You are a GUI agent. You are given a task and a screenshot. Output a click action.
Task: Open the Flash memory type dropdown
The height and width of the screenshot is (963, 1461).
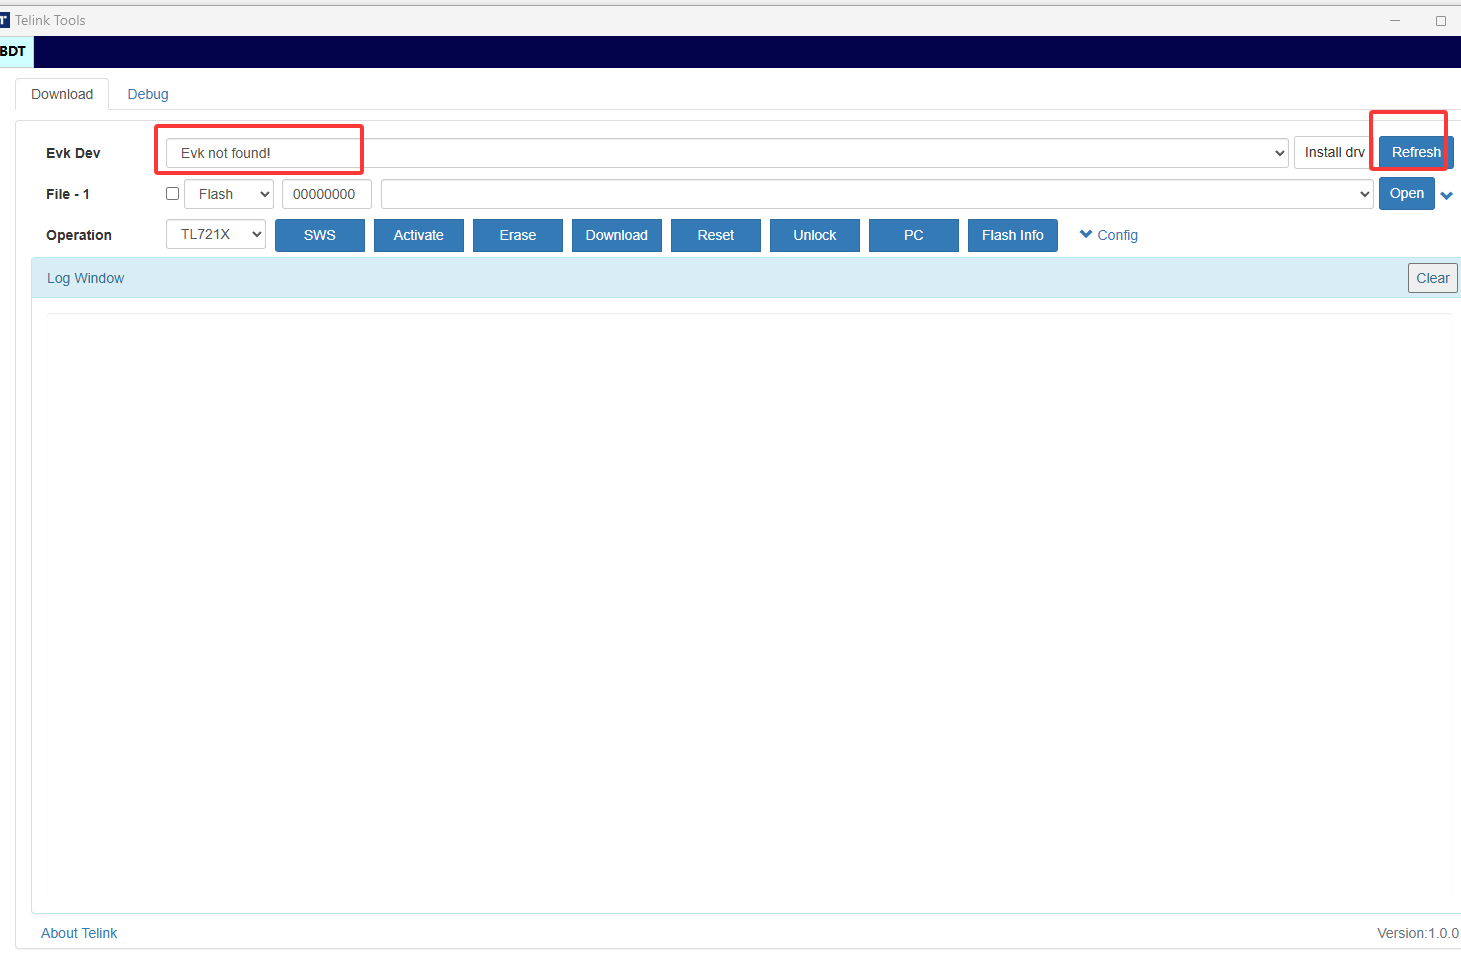(x=229, y=194)
